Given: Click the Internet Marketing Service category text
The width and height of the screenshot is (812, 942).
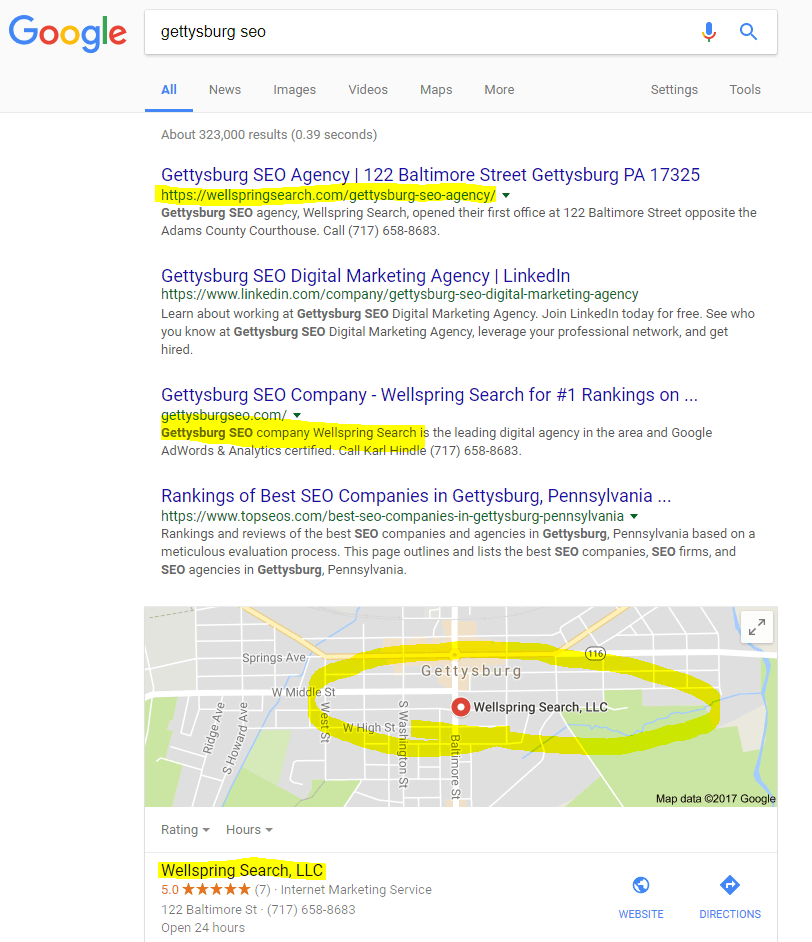Looking at the screenshot, I should pyautogui.click(x=356, y=889).
